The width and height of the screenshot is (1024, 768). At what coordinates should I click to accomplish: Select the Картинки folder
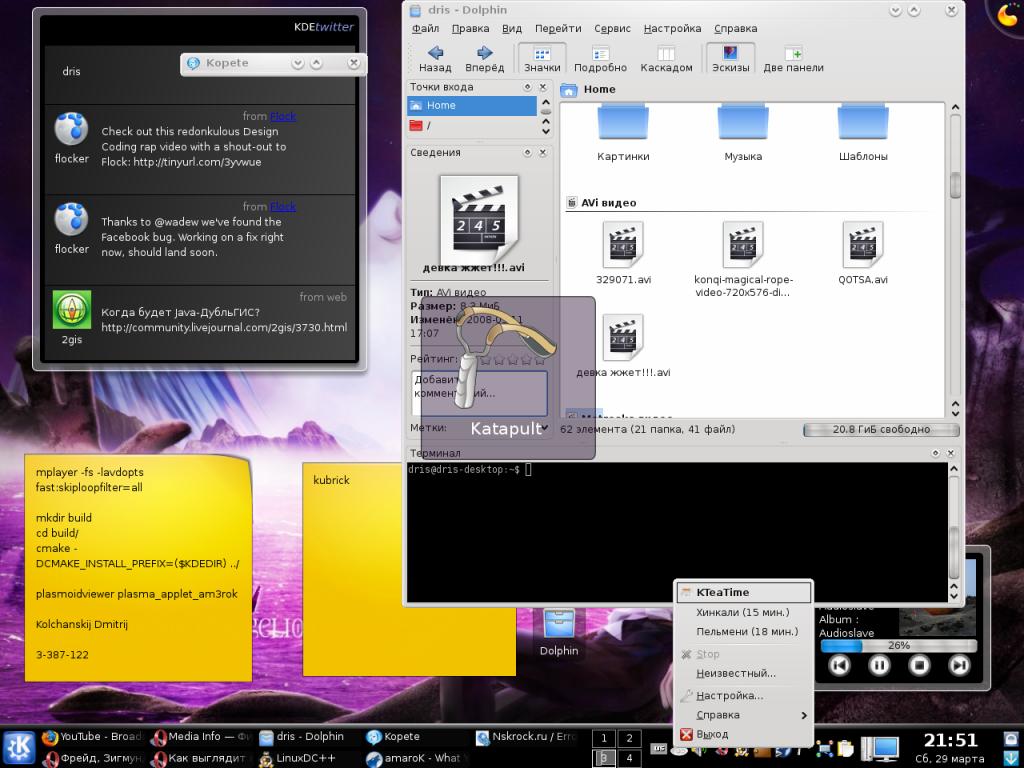pyautogui.click(x=623, y=134)
